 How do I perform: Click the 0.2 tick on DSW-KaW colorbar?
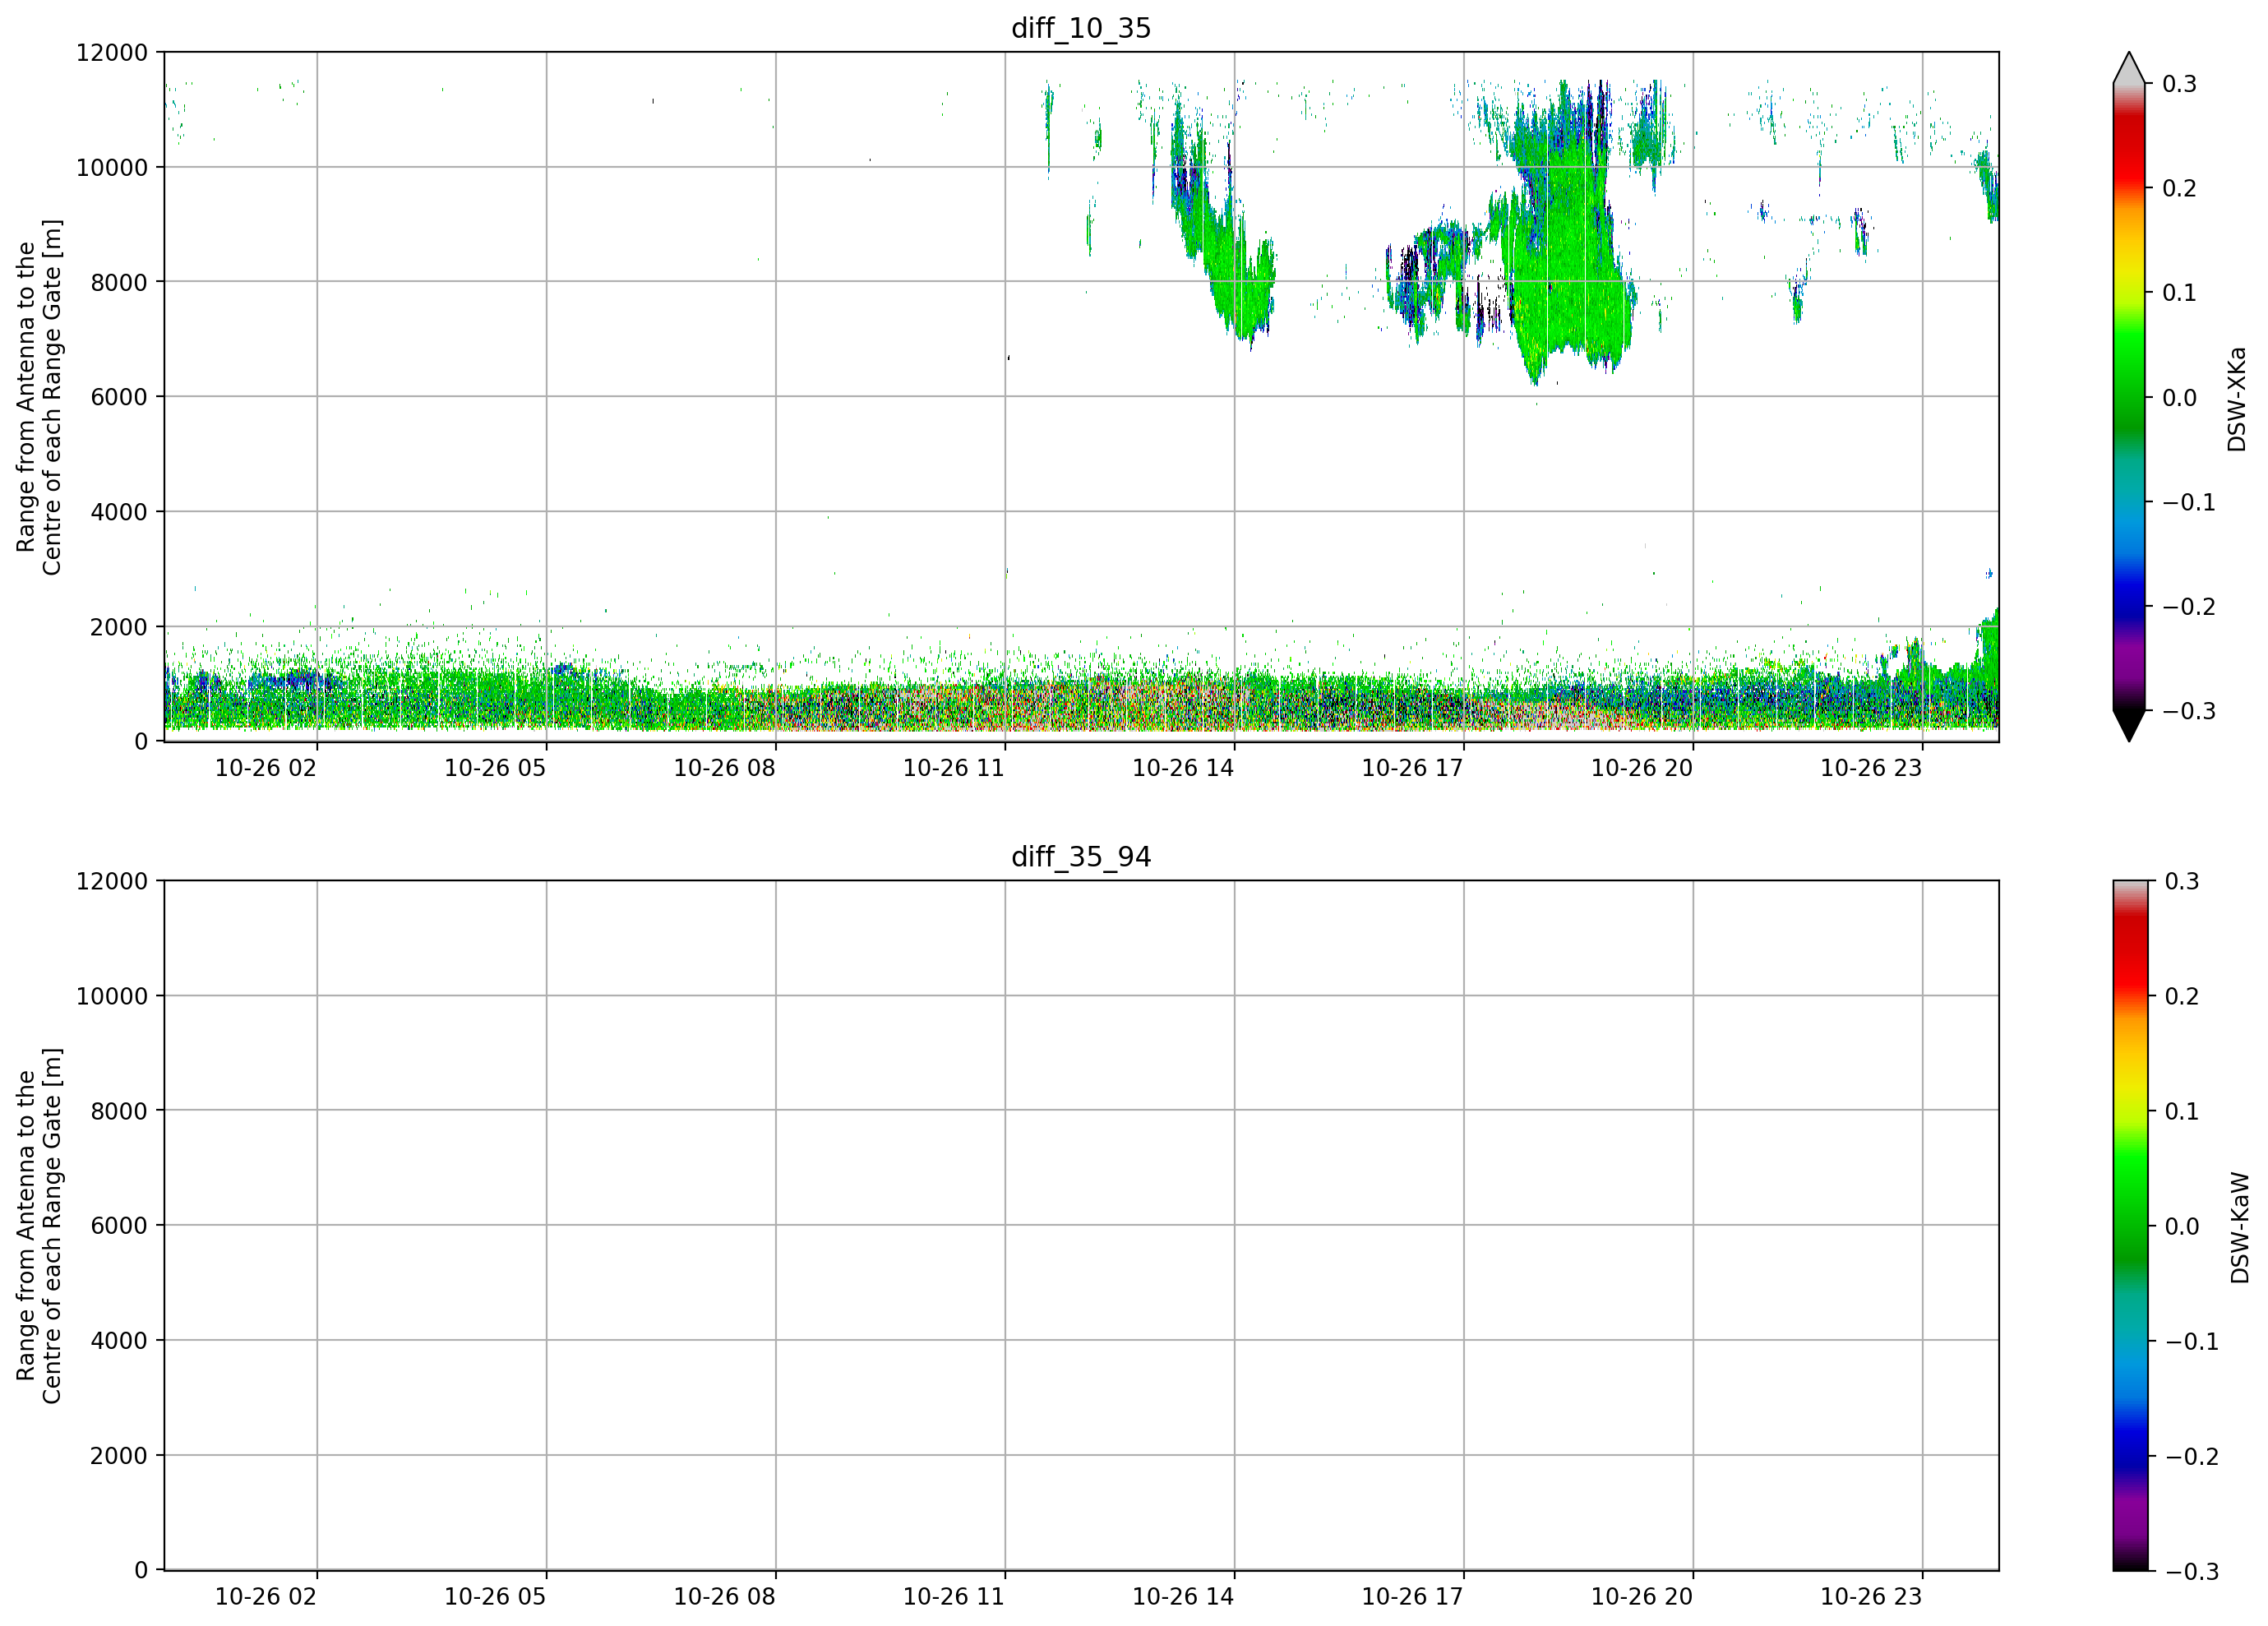(x=2181, y=996)
